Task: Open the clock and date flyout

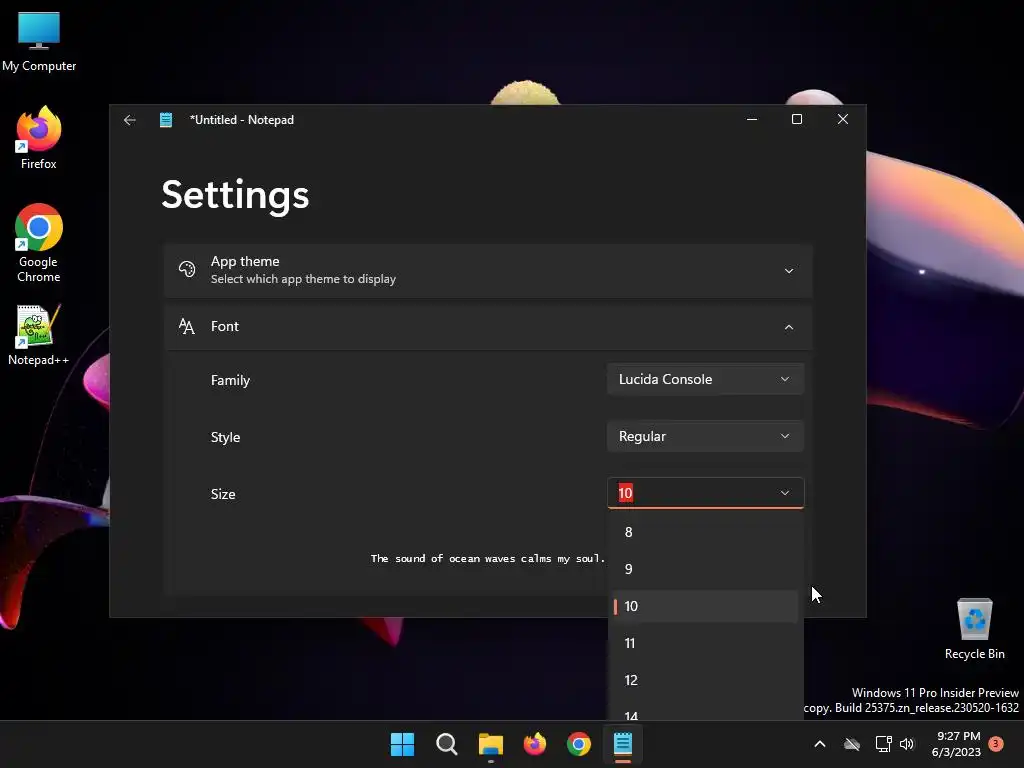Action: pyautogui.click(x=956, y=744)
